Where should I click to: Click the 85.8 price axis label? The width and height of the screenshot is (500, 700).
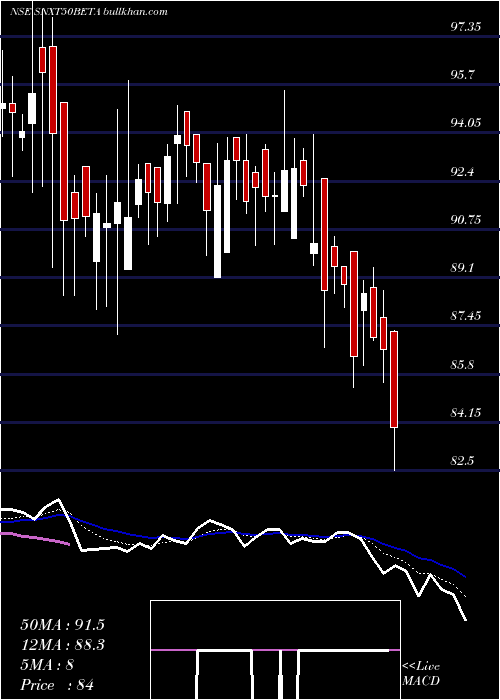tap(463, 365)
